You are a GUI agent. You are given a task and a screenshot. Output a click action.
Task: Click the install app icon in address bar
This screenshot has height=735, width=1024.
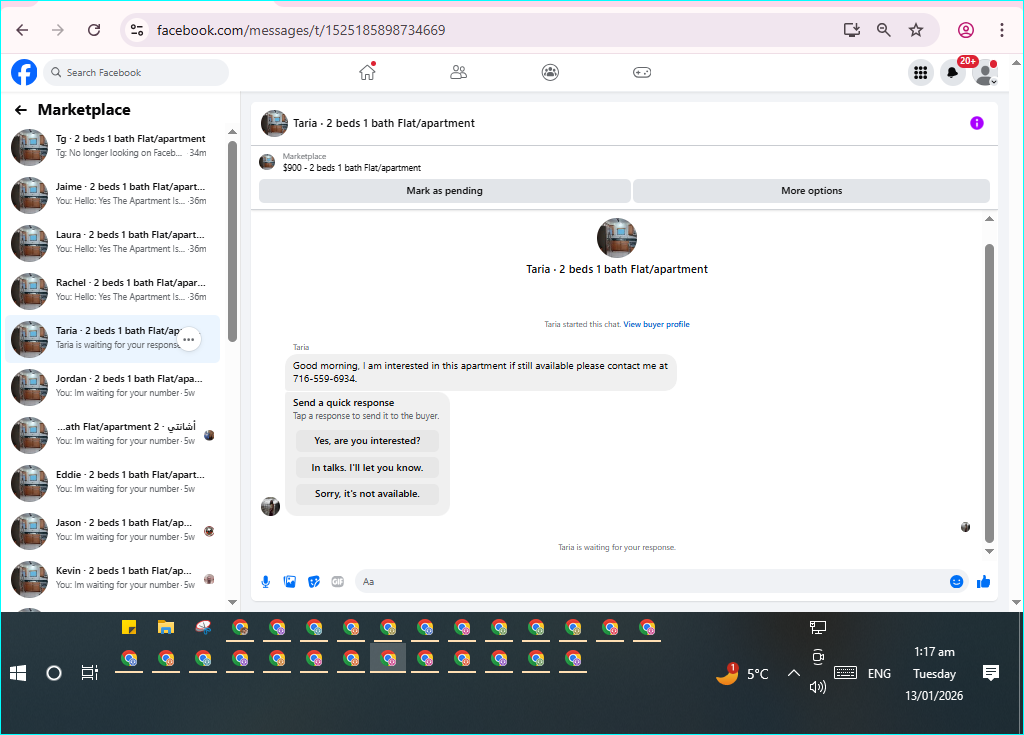coord(852,30)
